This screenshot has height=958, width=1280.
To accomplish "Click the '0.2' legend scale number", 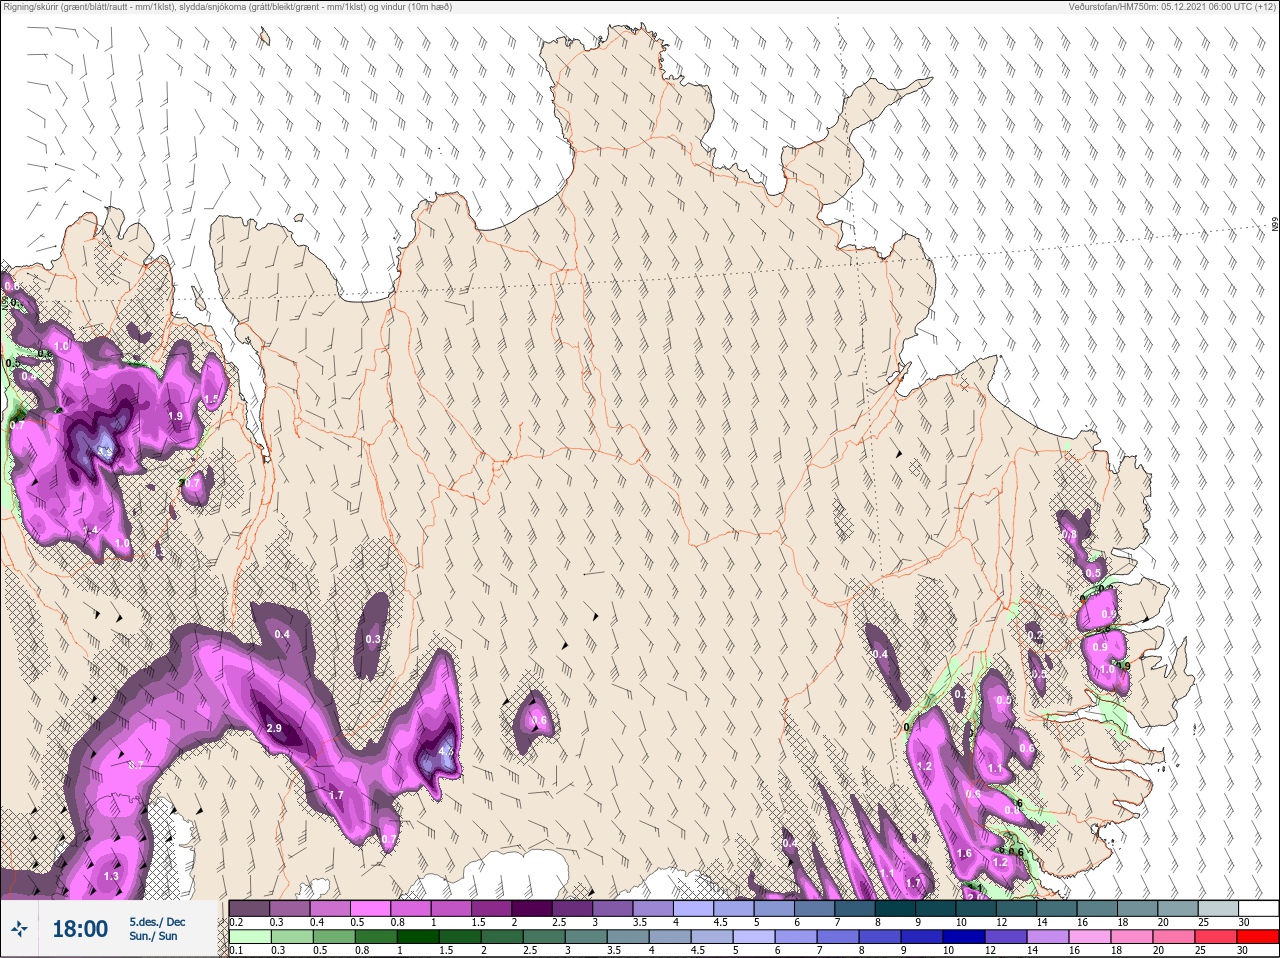I will [236, 922].
